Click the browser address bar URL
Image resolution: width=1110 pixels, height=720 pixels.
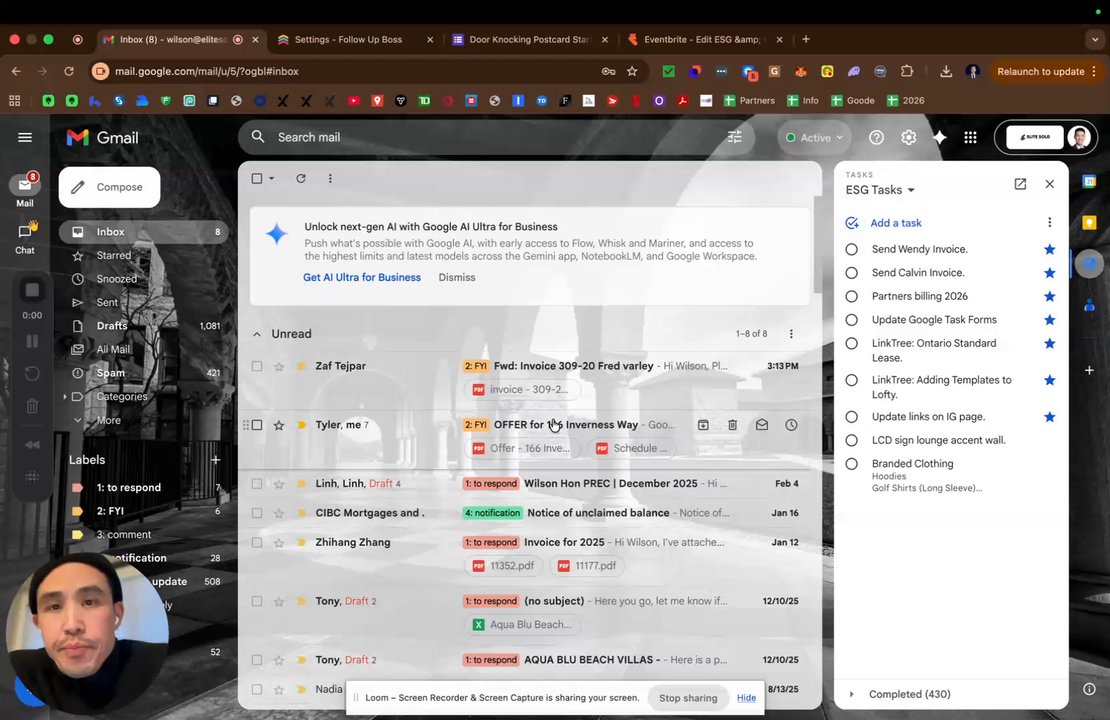tap(207, 72)
